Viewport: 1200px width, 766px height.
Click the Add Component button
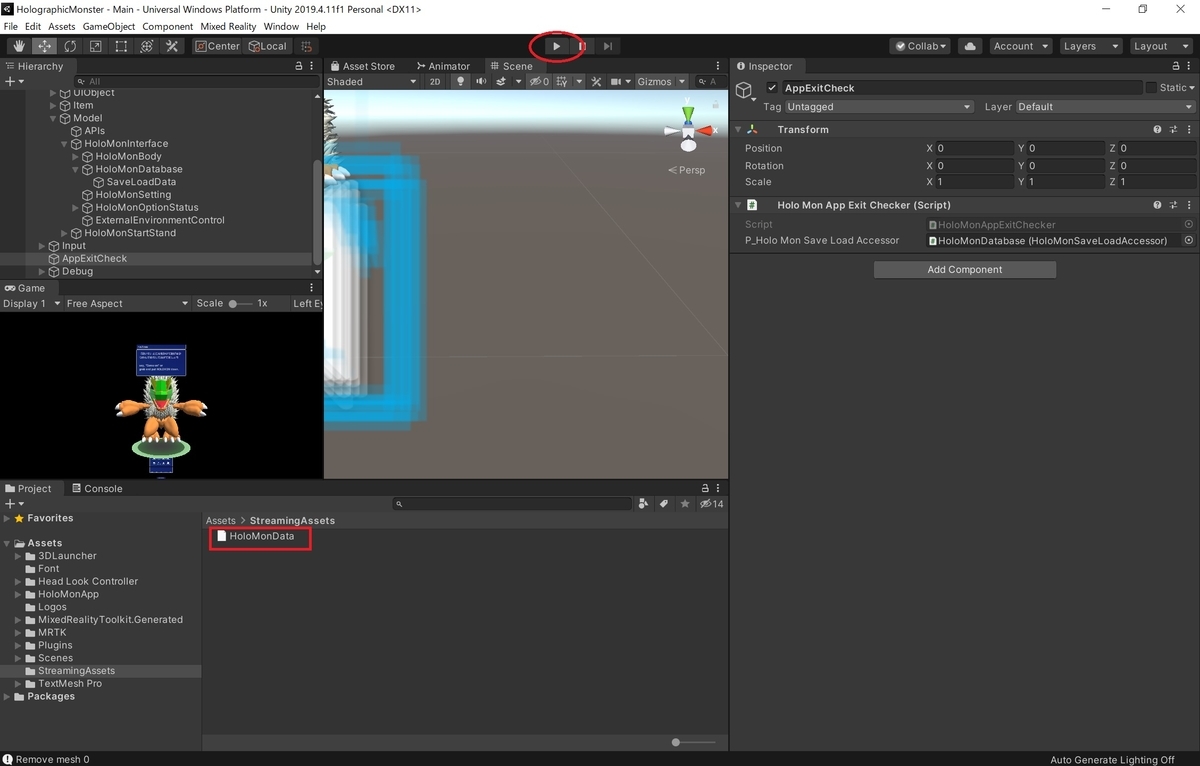[x=965, y=270]
